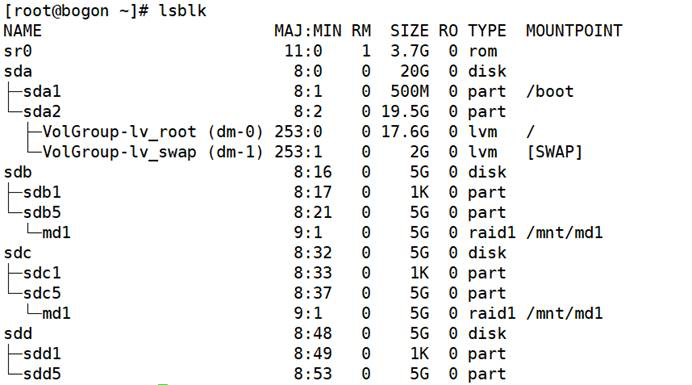Viewport: 692px width, 385px height.
Task: Select the partition name sdd5
Action: pyautogui.click(x=42, y=374)
